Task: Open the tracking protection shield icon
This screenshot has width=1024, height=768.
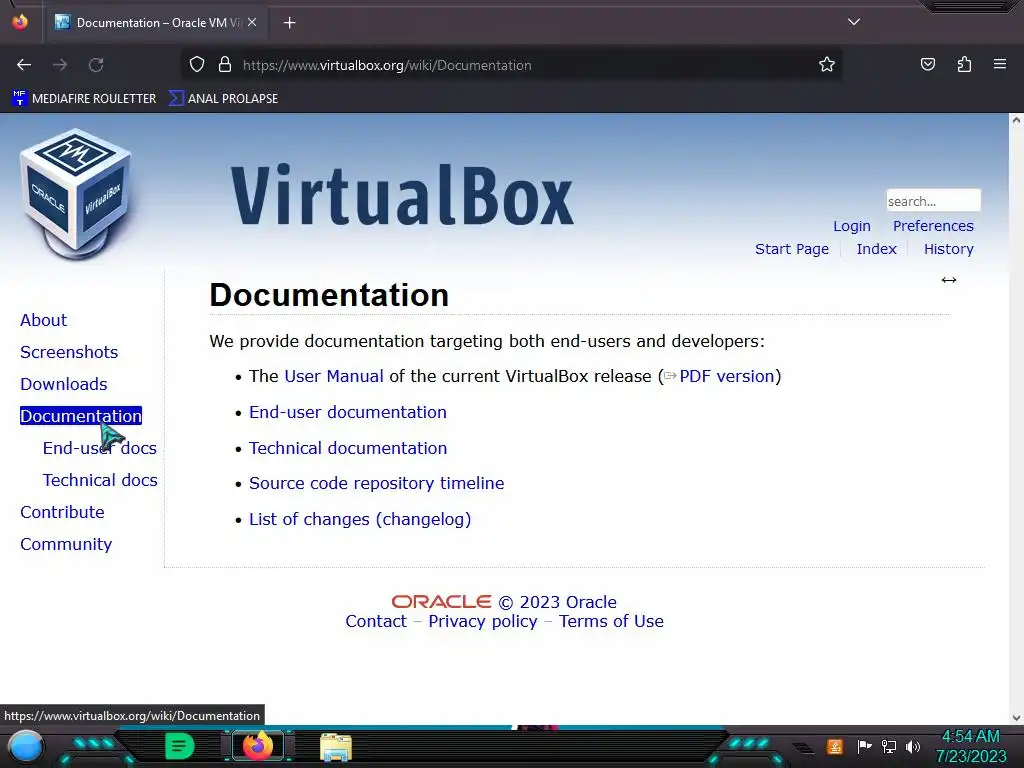Action: (x=197, y=65)
